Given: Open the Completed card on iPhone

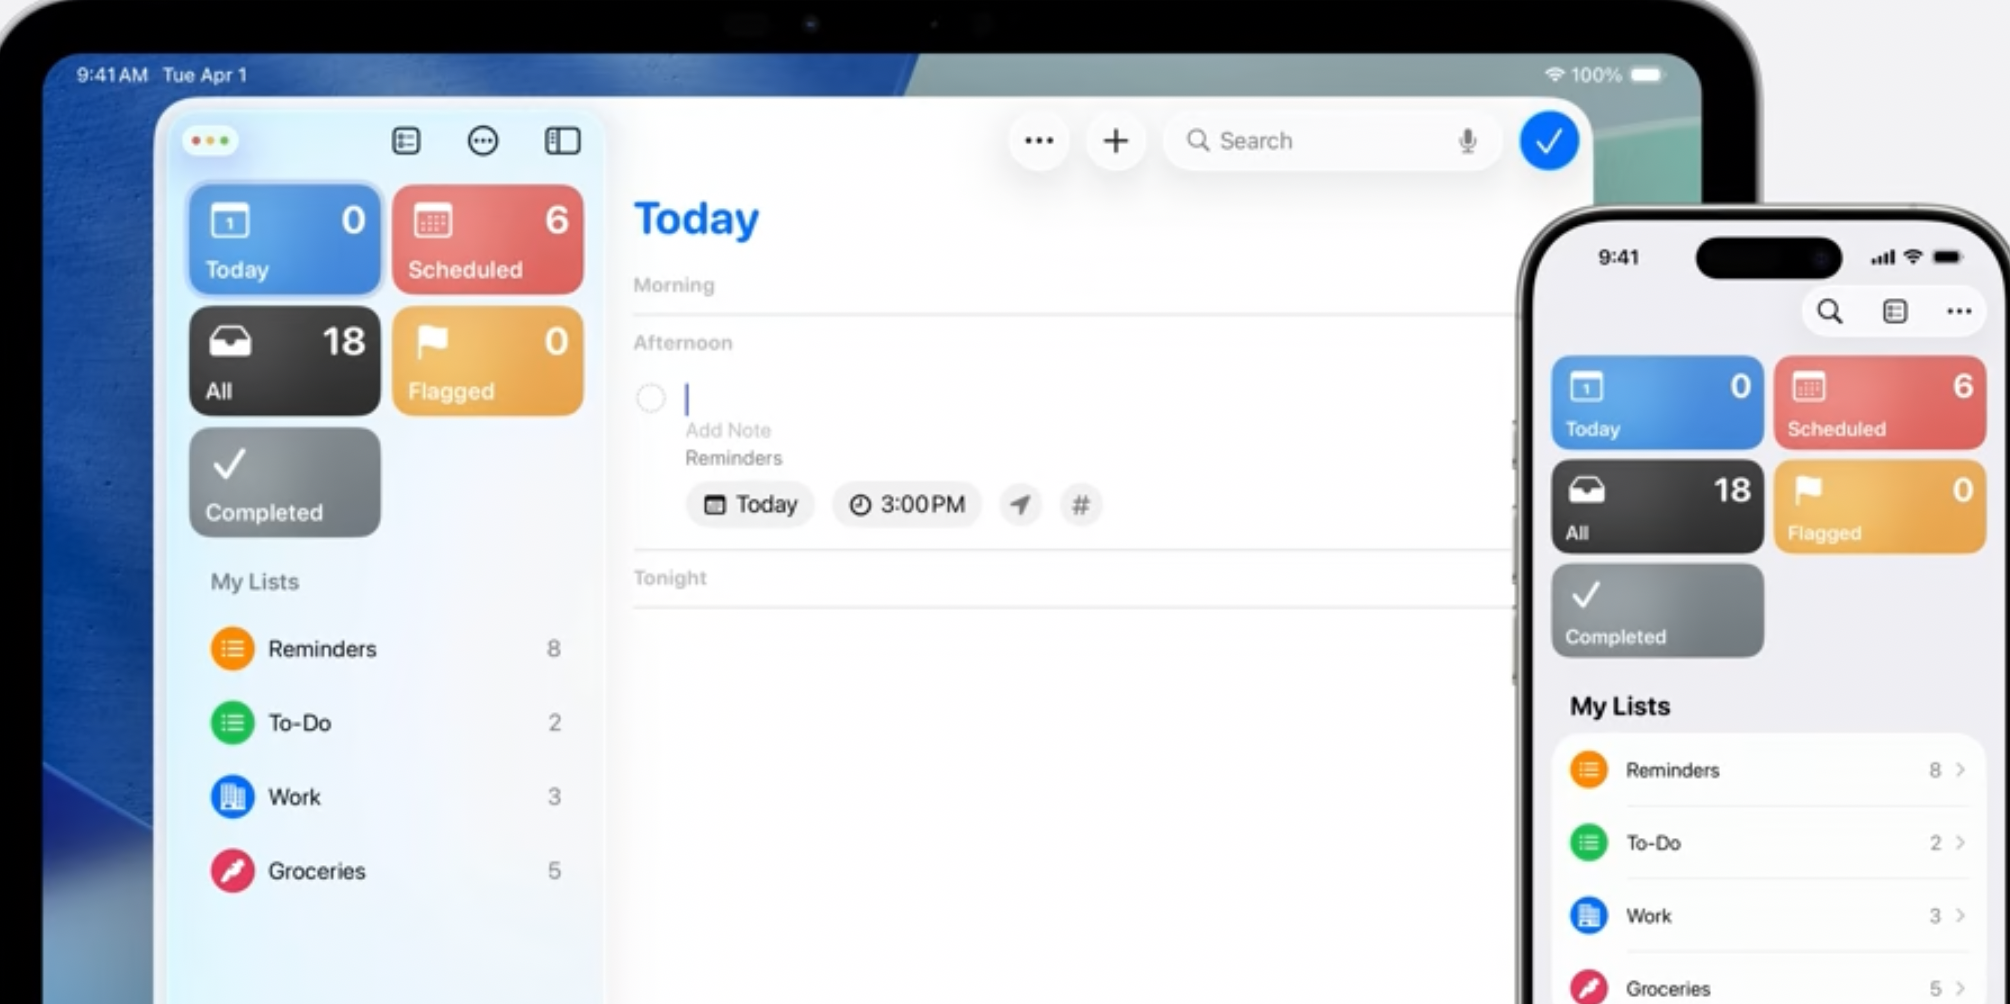Looking at the screenshot, I should coord(1657,610).
